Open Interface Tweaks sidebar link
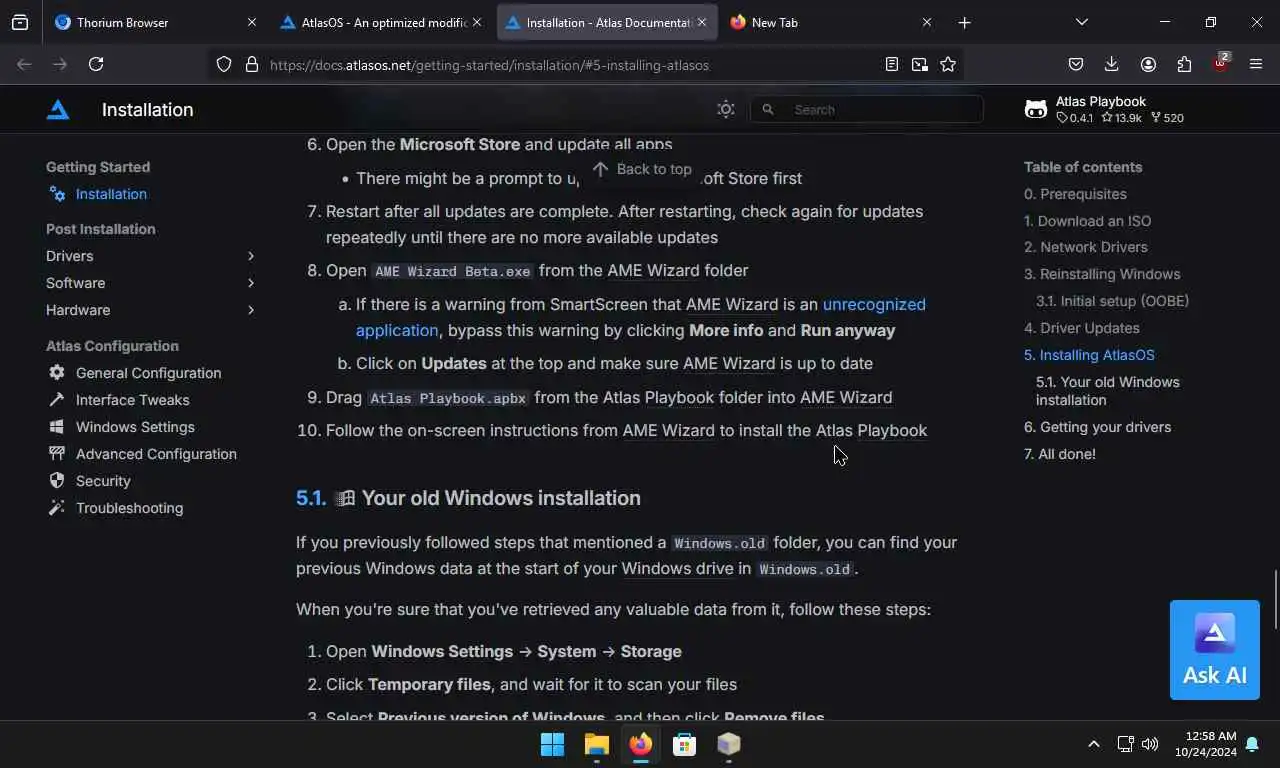The height and width of the screenshot is (768, 1280). point(132,400)
